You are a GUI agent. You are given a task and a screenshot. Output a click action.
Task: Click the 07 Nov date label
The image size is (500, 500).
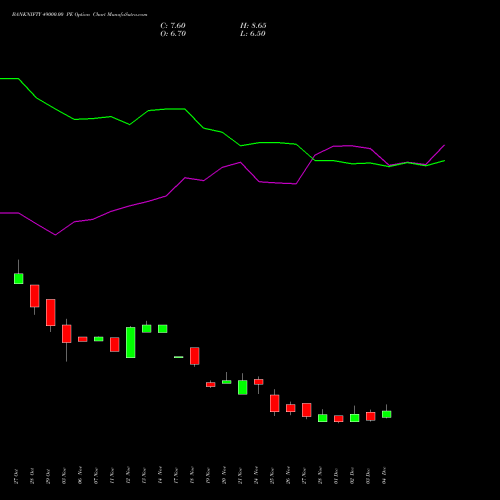pos(96,476)
